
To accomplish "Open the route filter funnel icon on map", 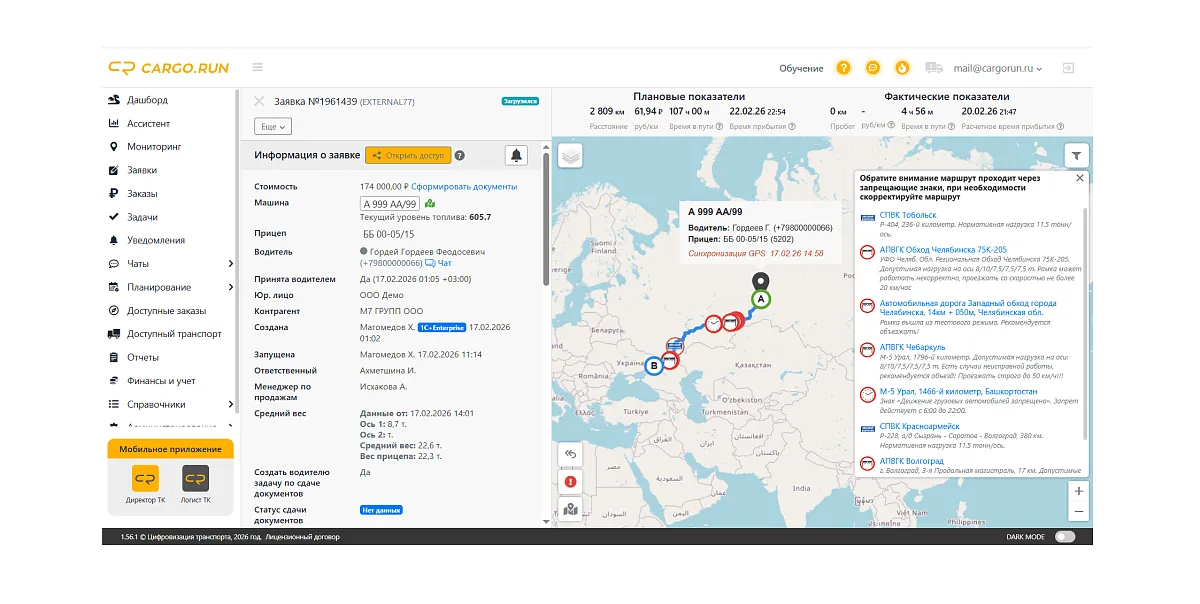I will point(1076,155).
